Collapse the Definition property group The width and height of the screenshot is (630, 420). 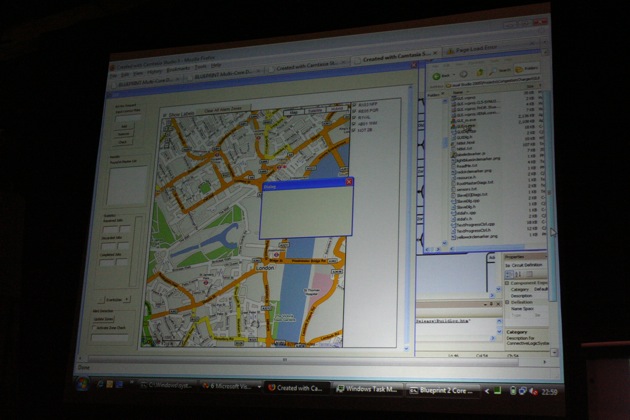(x=507, y=302)
